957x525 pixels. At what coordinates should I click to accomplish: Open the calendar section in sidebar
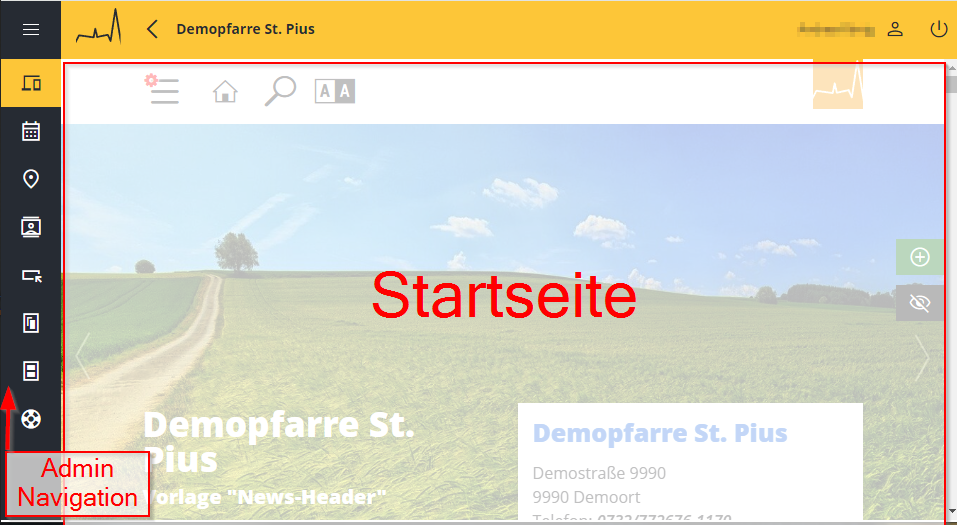coord(30,131)
